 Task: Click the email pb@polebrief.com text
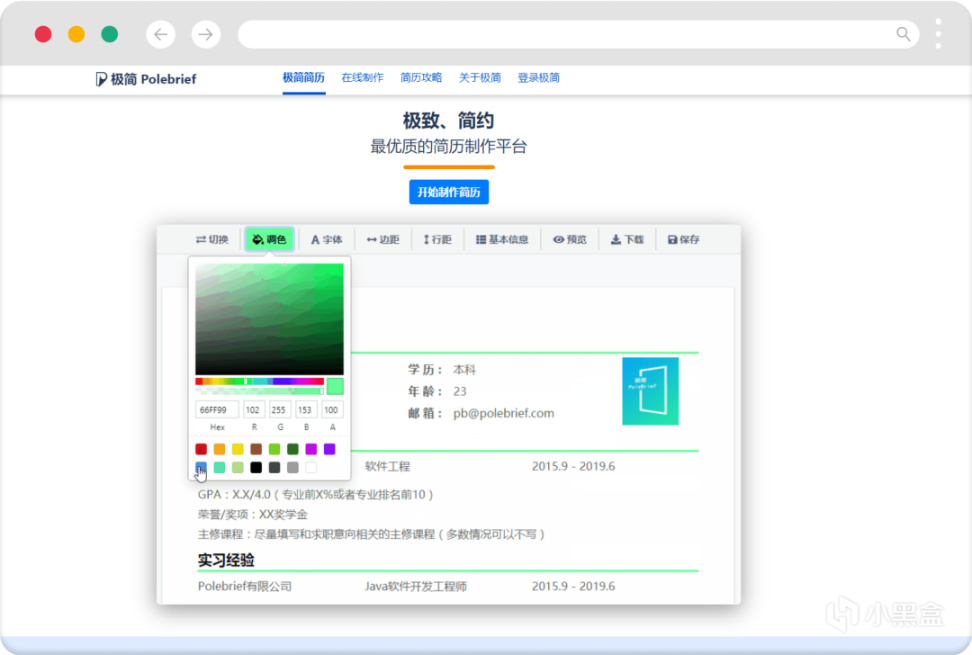coord(503,413)
